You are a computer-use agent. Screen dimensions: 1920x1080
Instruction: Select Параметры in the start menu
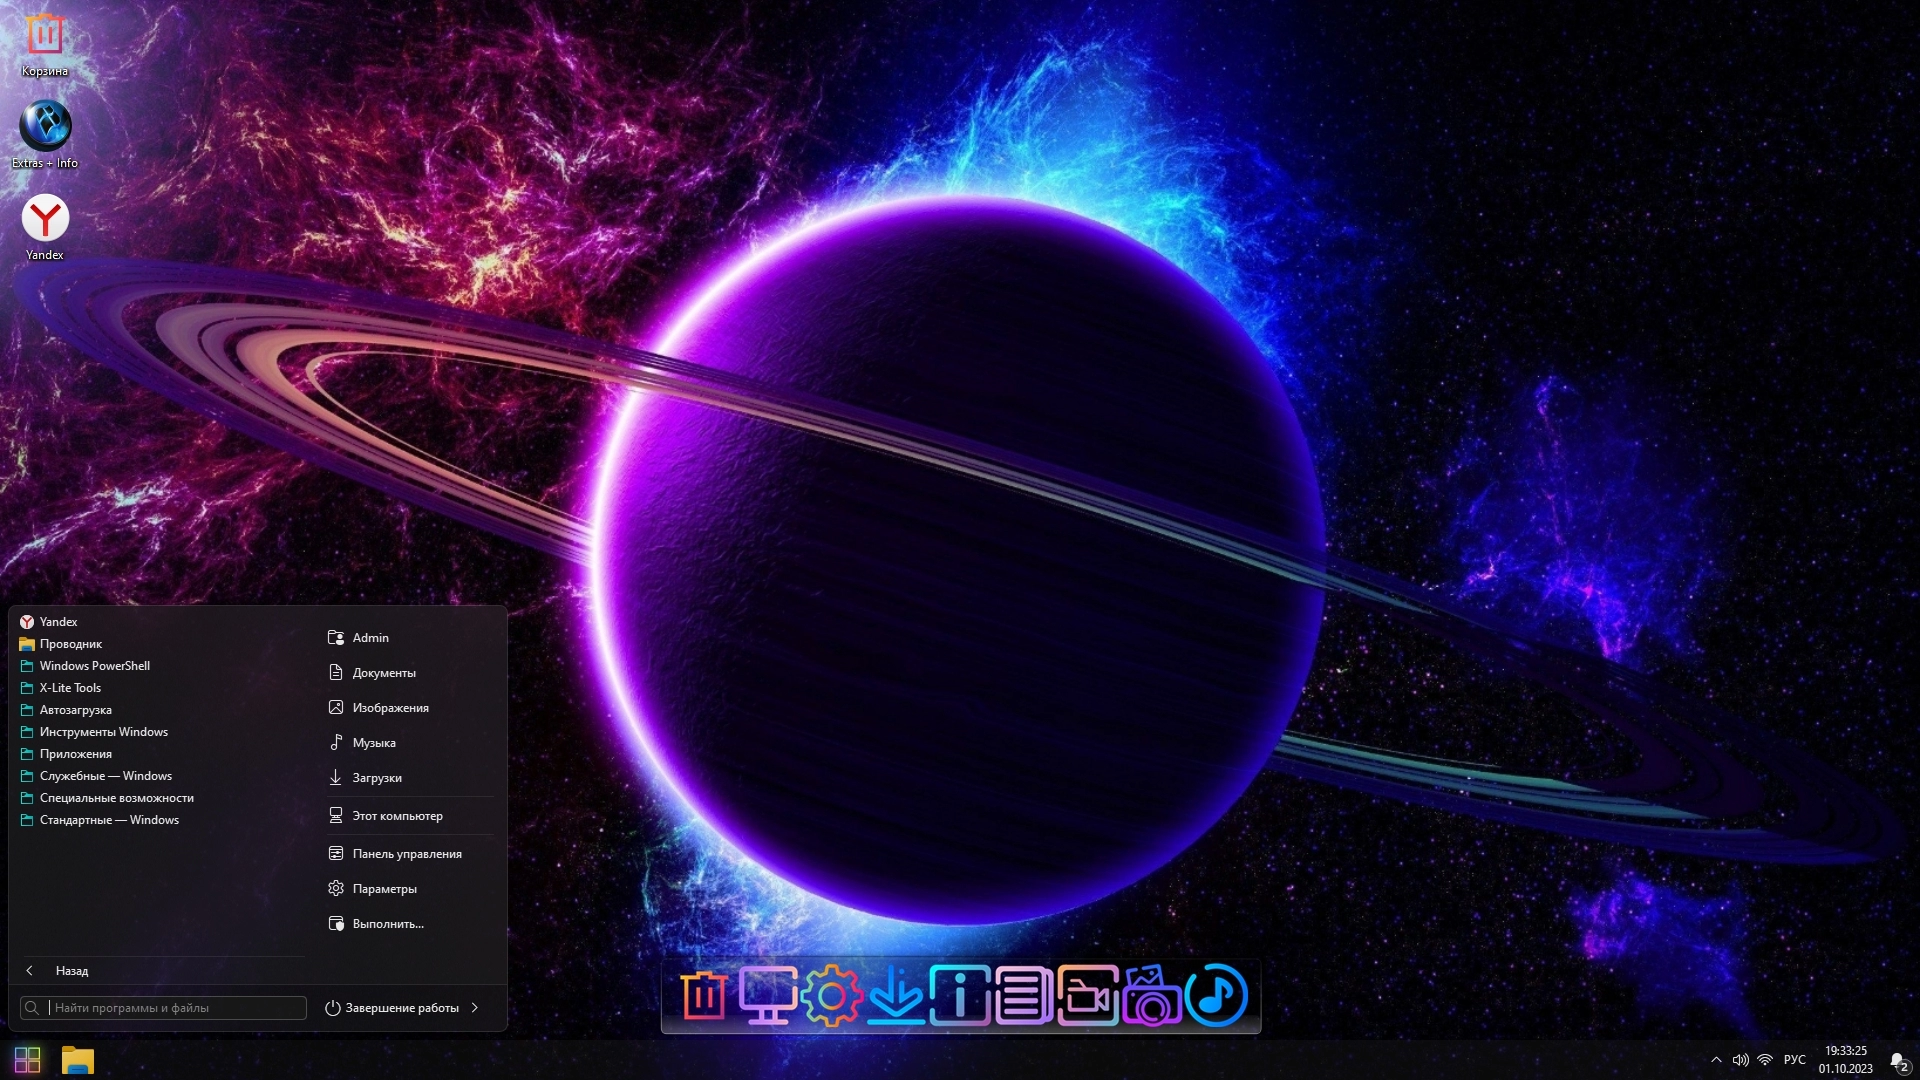pos(384,889)
